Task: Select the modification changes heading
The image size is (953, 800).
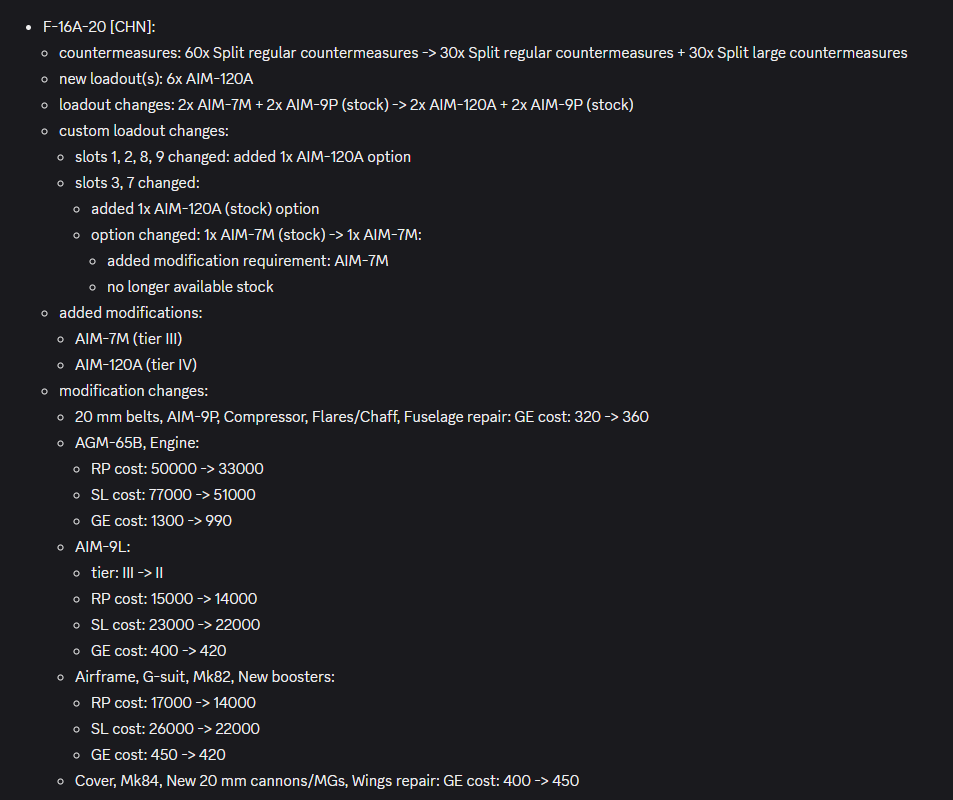Action: coord(134,391)
